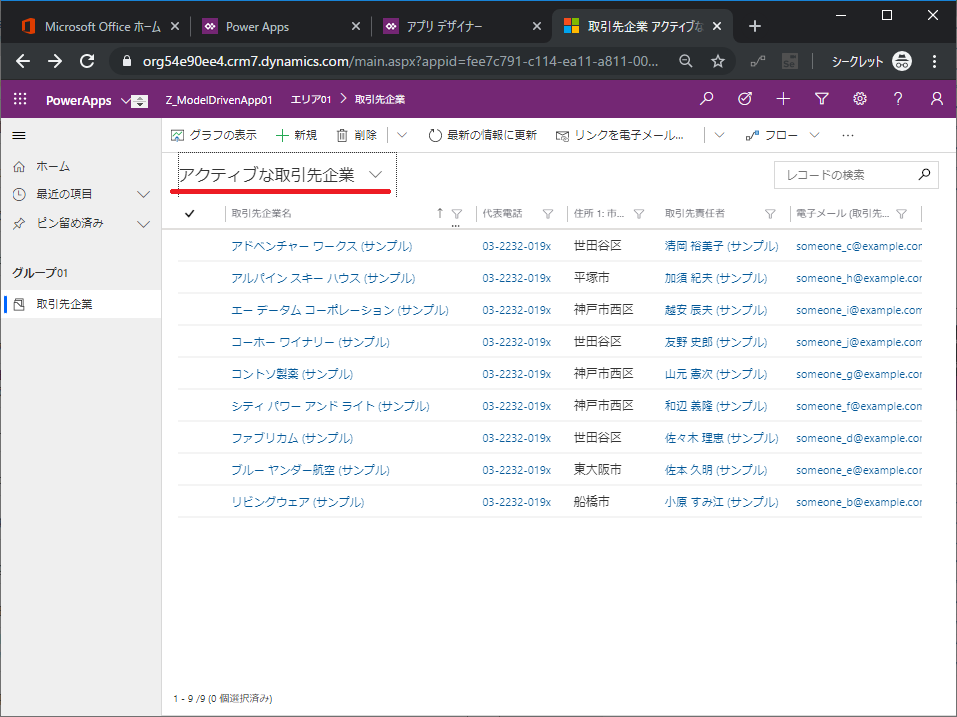957x717 pixels.
Task: Go forward in browser history
Action: [55, 61]
